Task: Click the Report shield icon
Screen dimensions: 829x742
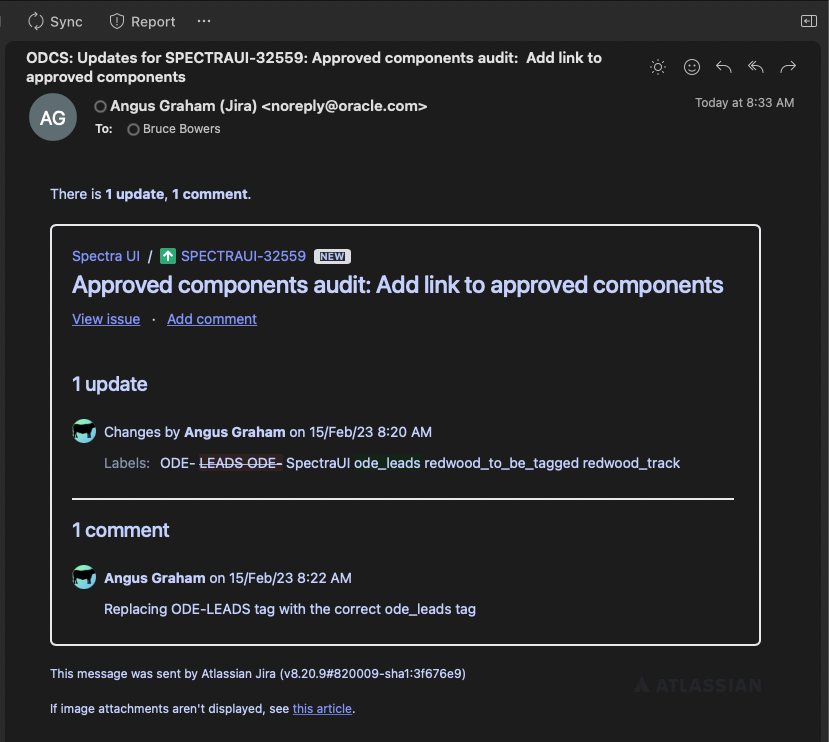Action: [116, 22]
